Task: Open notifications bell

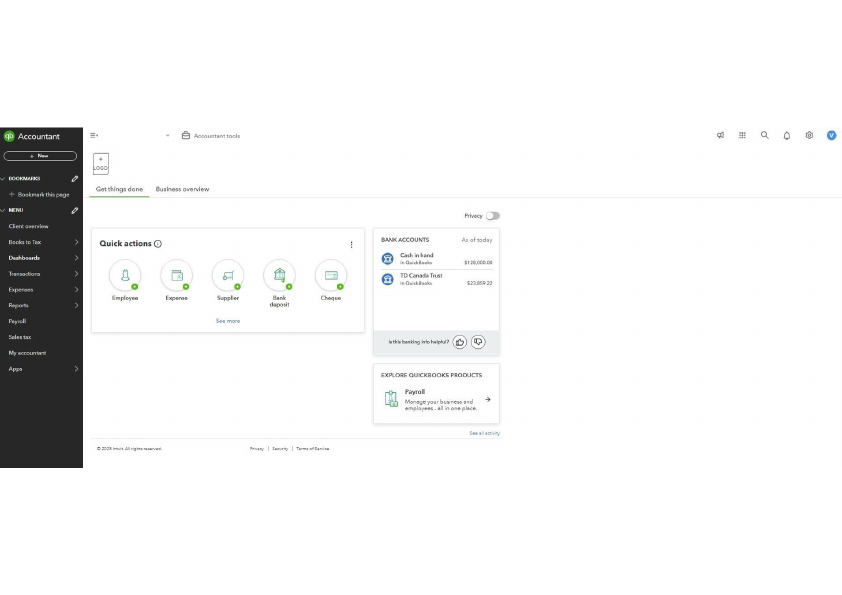Action: (x=787, y=135)
